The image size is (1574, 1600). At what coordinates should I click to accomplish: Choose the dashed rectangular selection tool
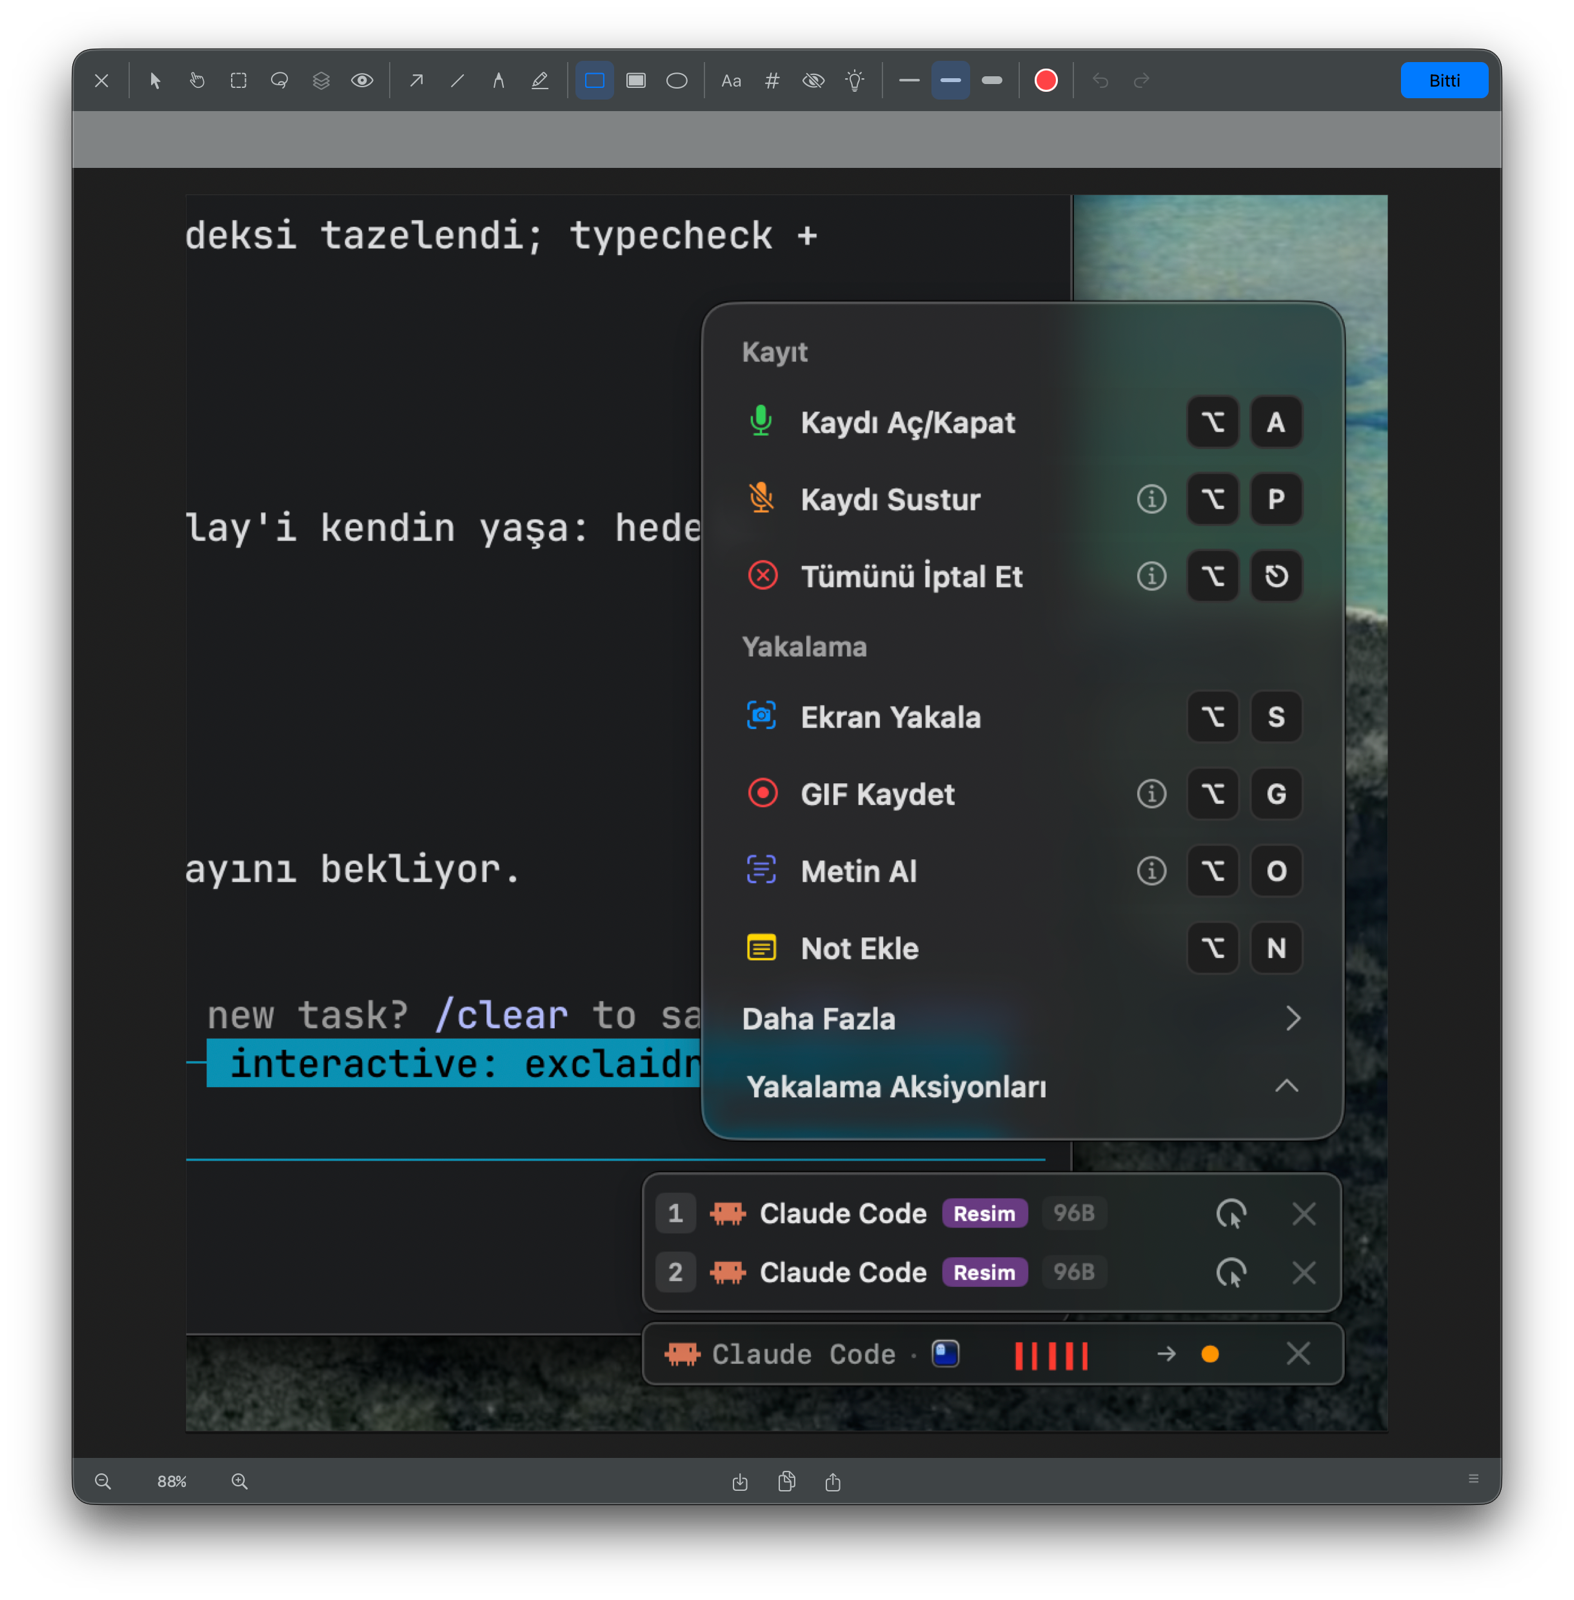(238, 81)
